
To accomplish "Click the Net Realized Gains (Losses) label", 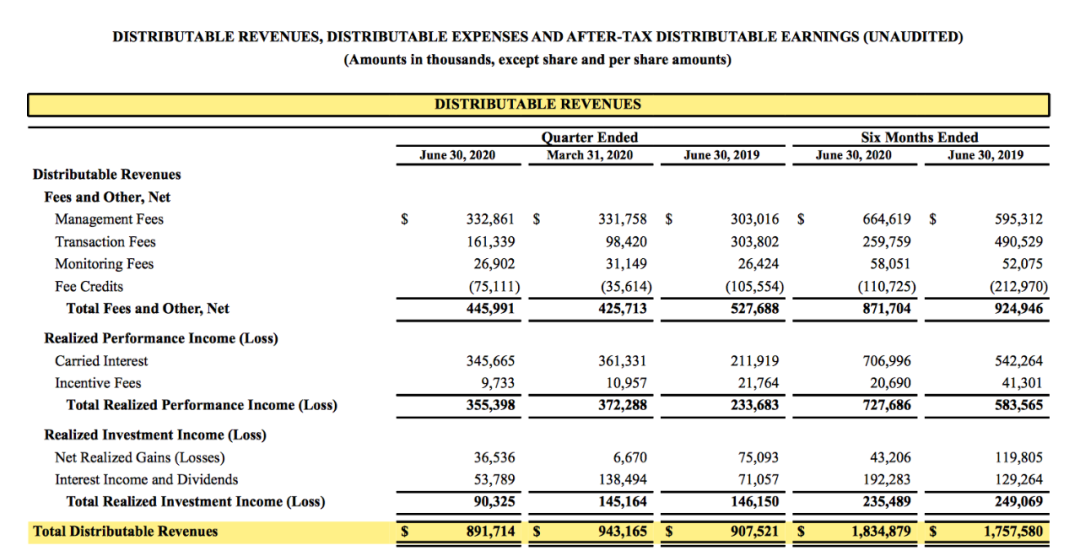I will [x=140, y=457].
